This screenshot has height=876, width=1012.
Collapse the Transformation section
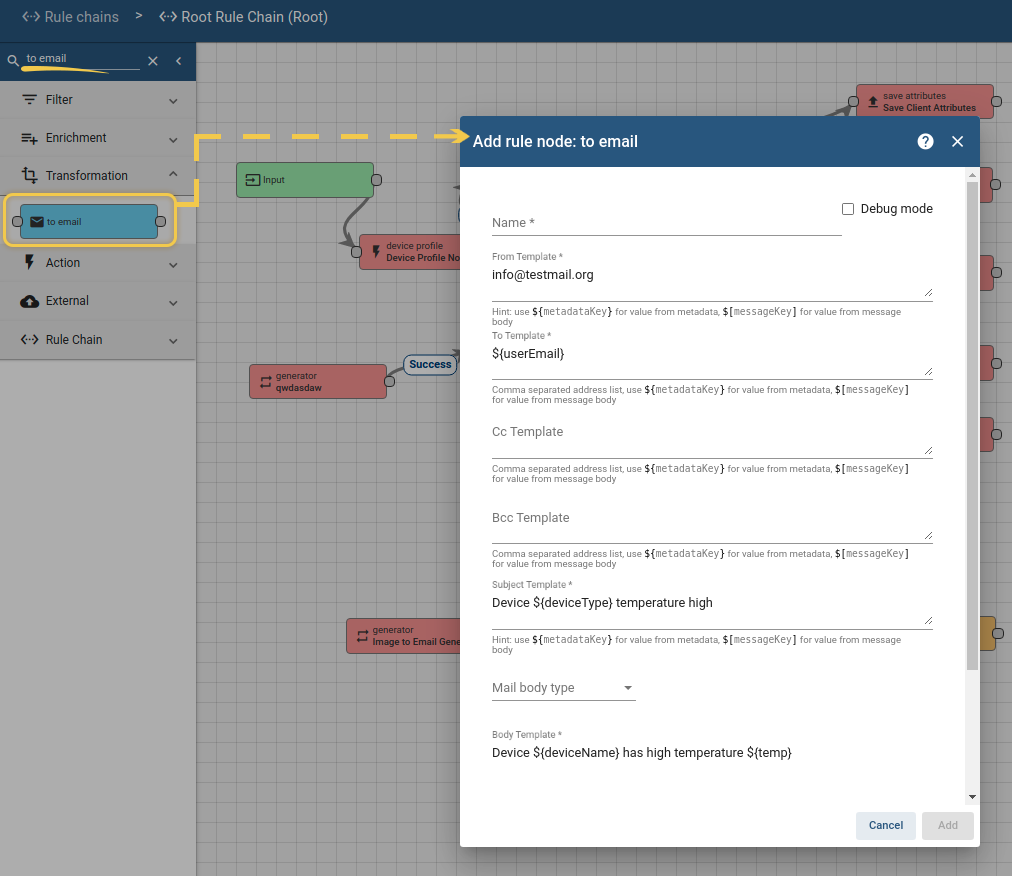point(98,176)
